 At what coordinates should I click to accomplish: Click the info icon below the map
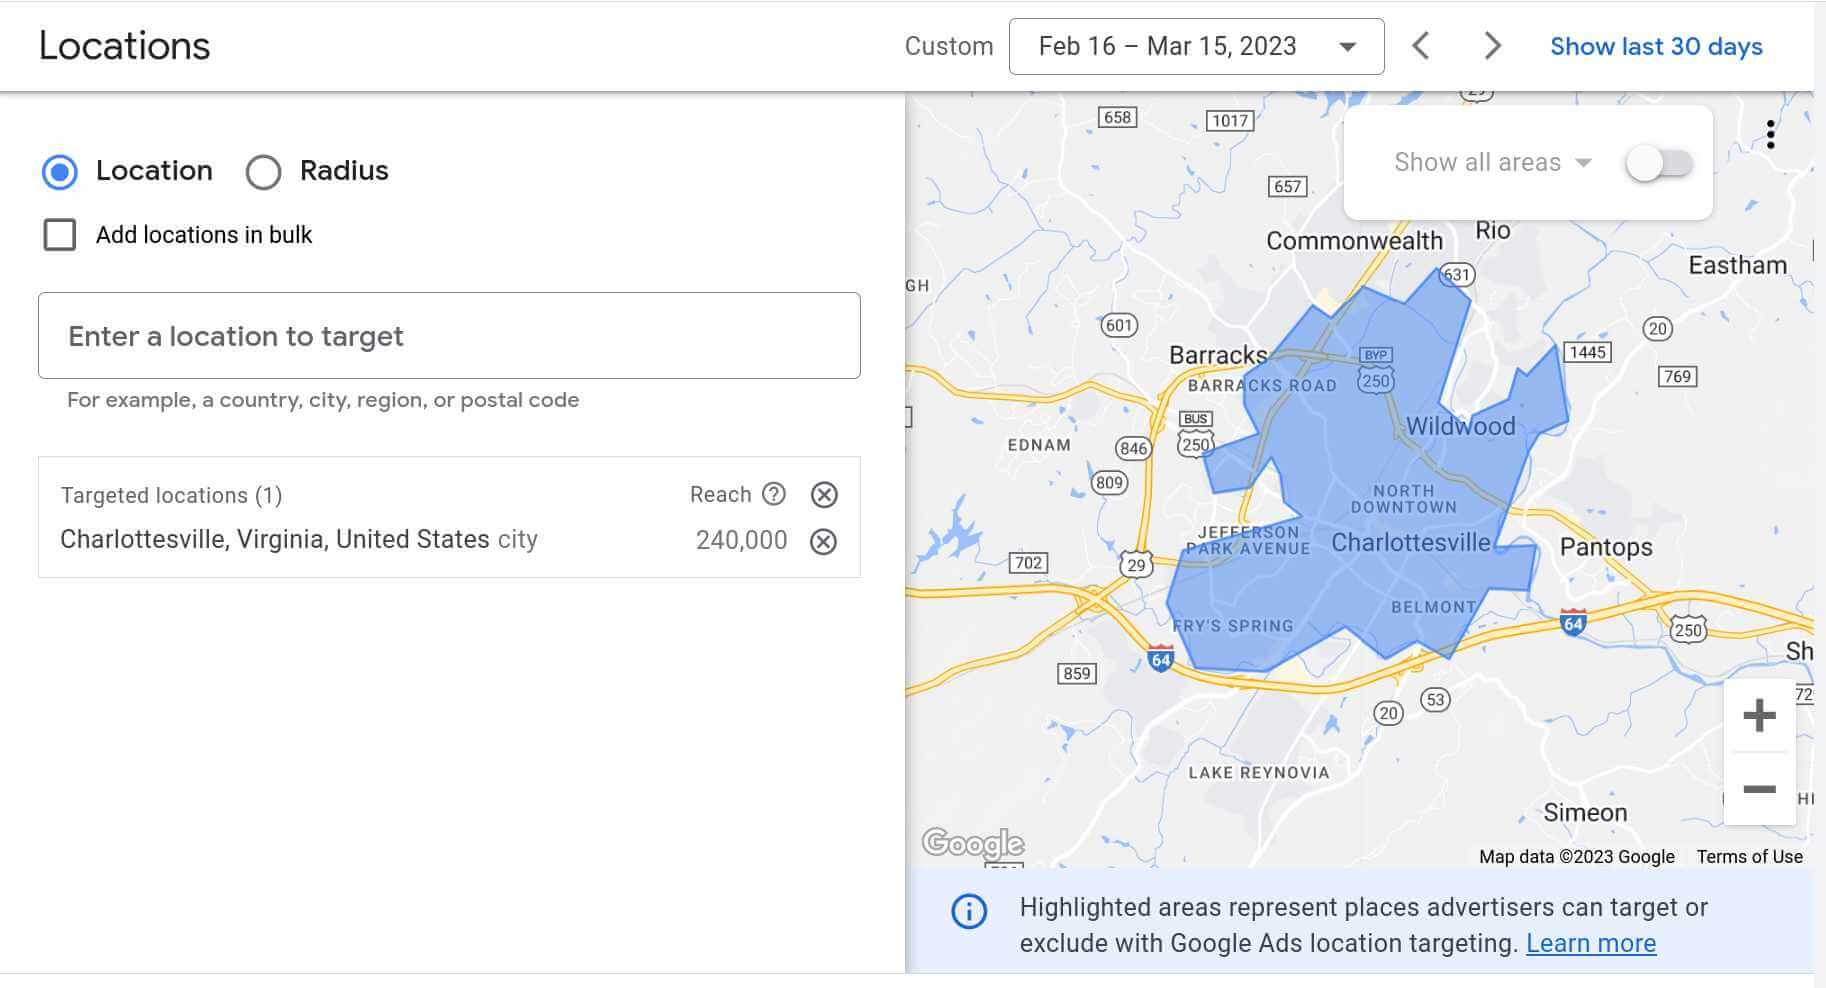969,911
